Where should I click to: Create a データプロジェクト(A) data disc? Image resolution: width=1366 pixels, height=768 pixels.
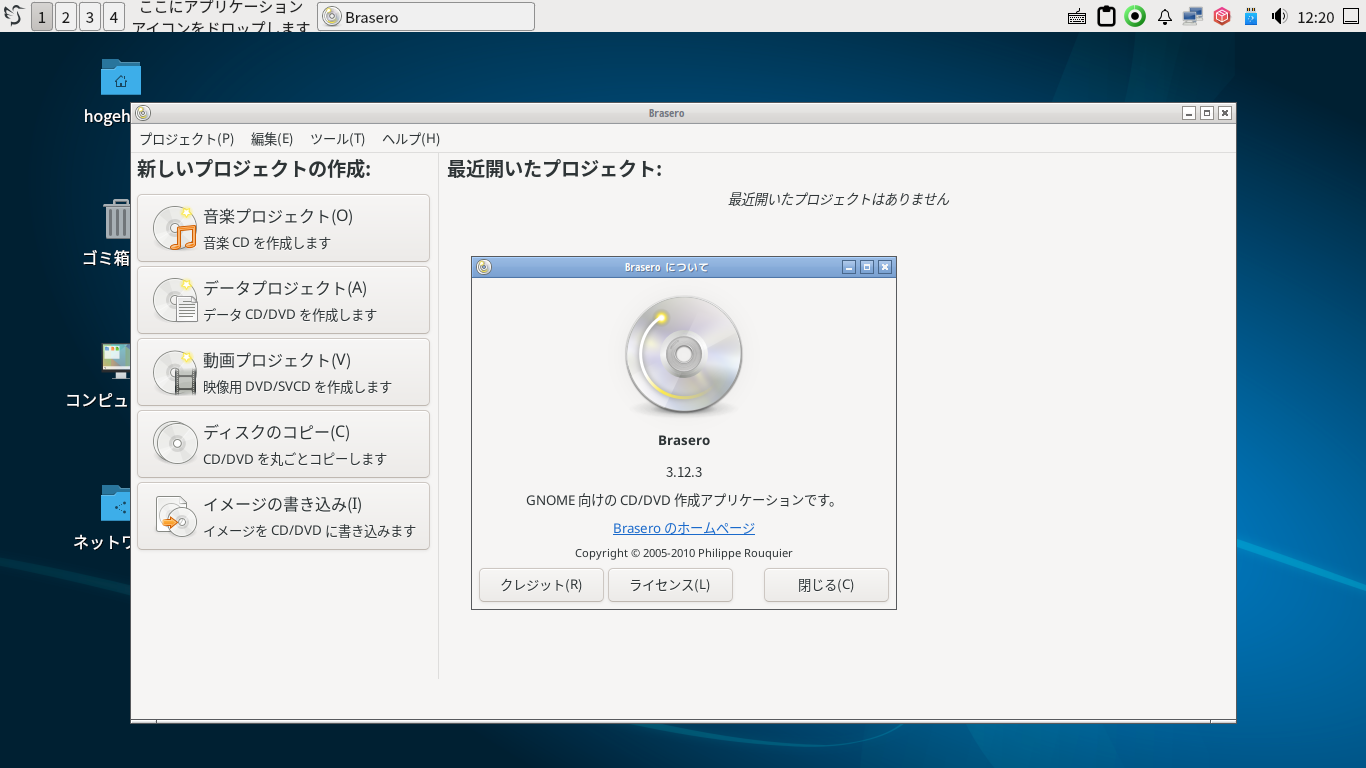tap(283, 300)
